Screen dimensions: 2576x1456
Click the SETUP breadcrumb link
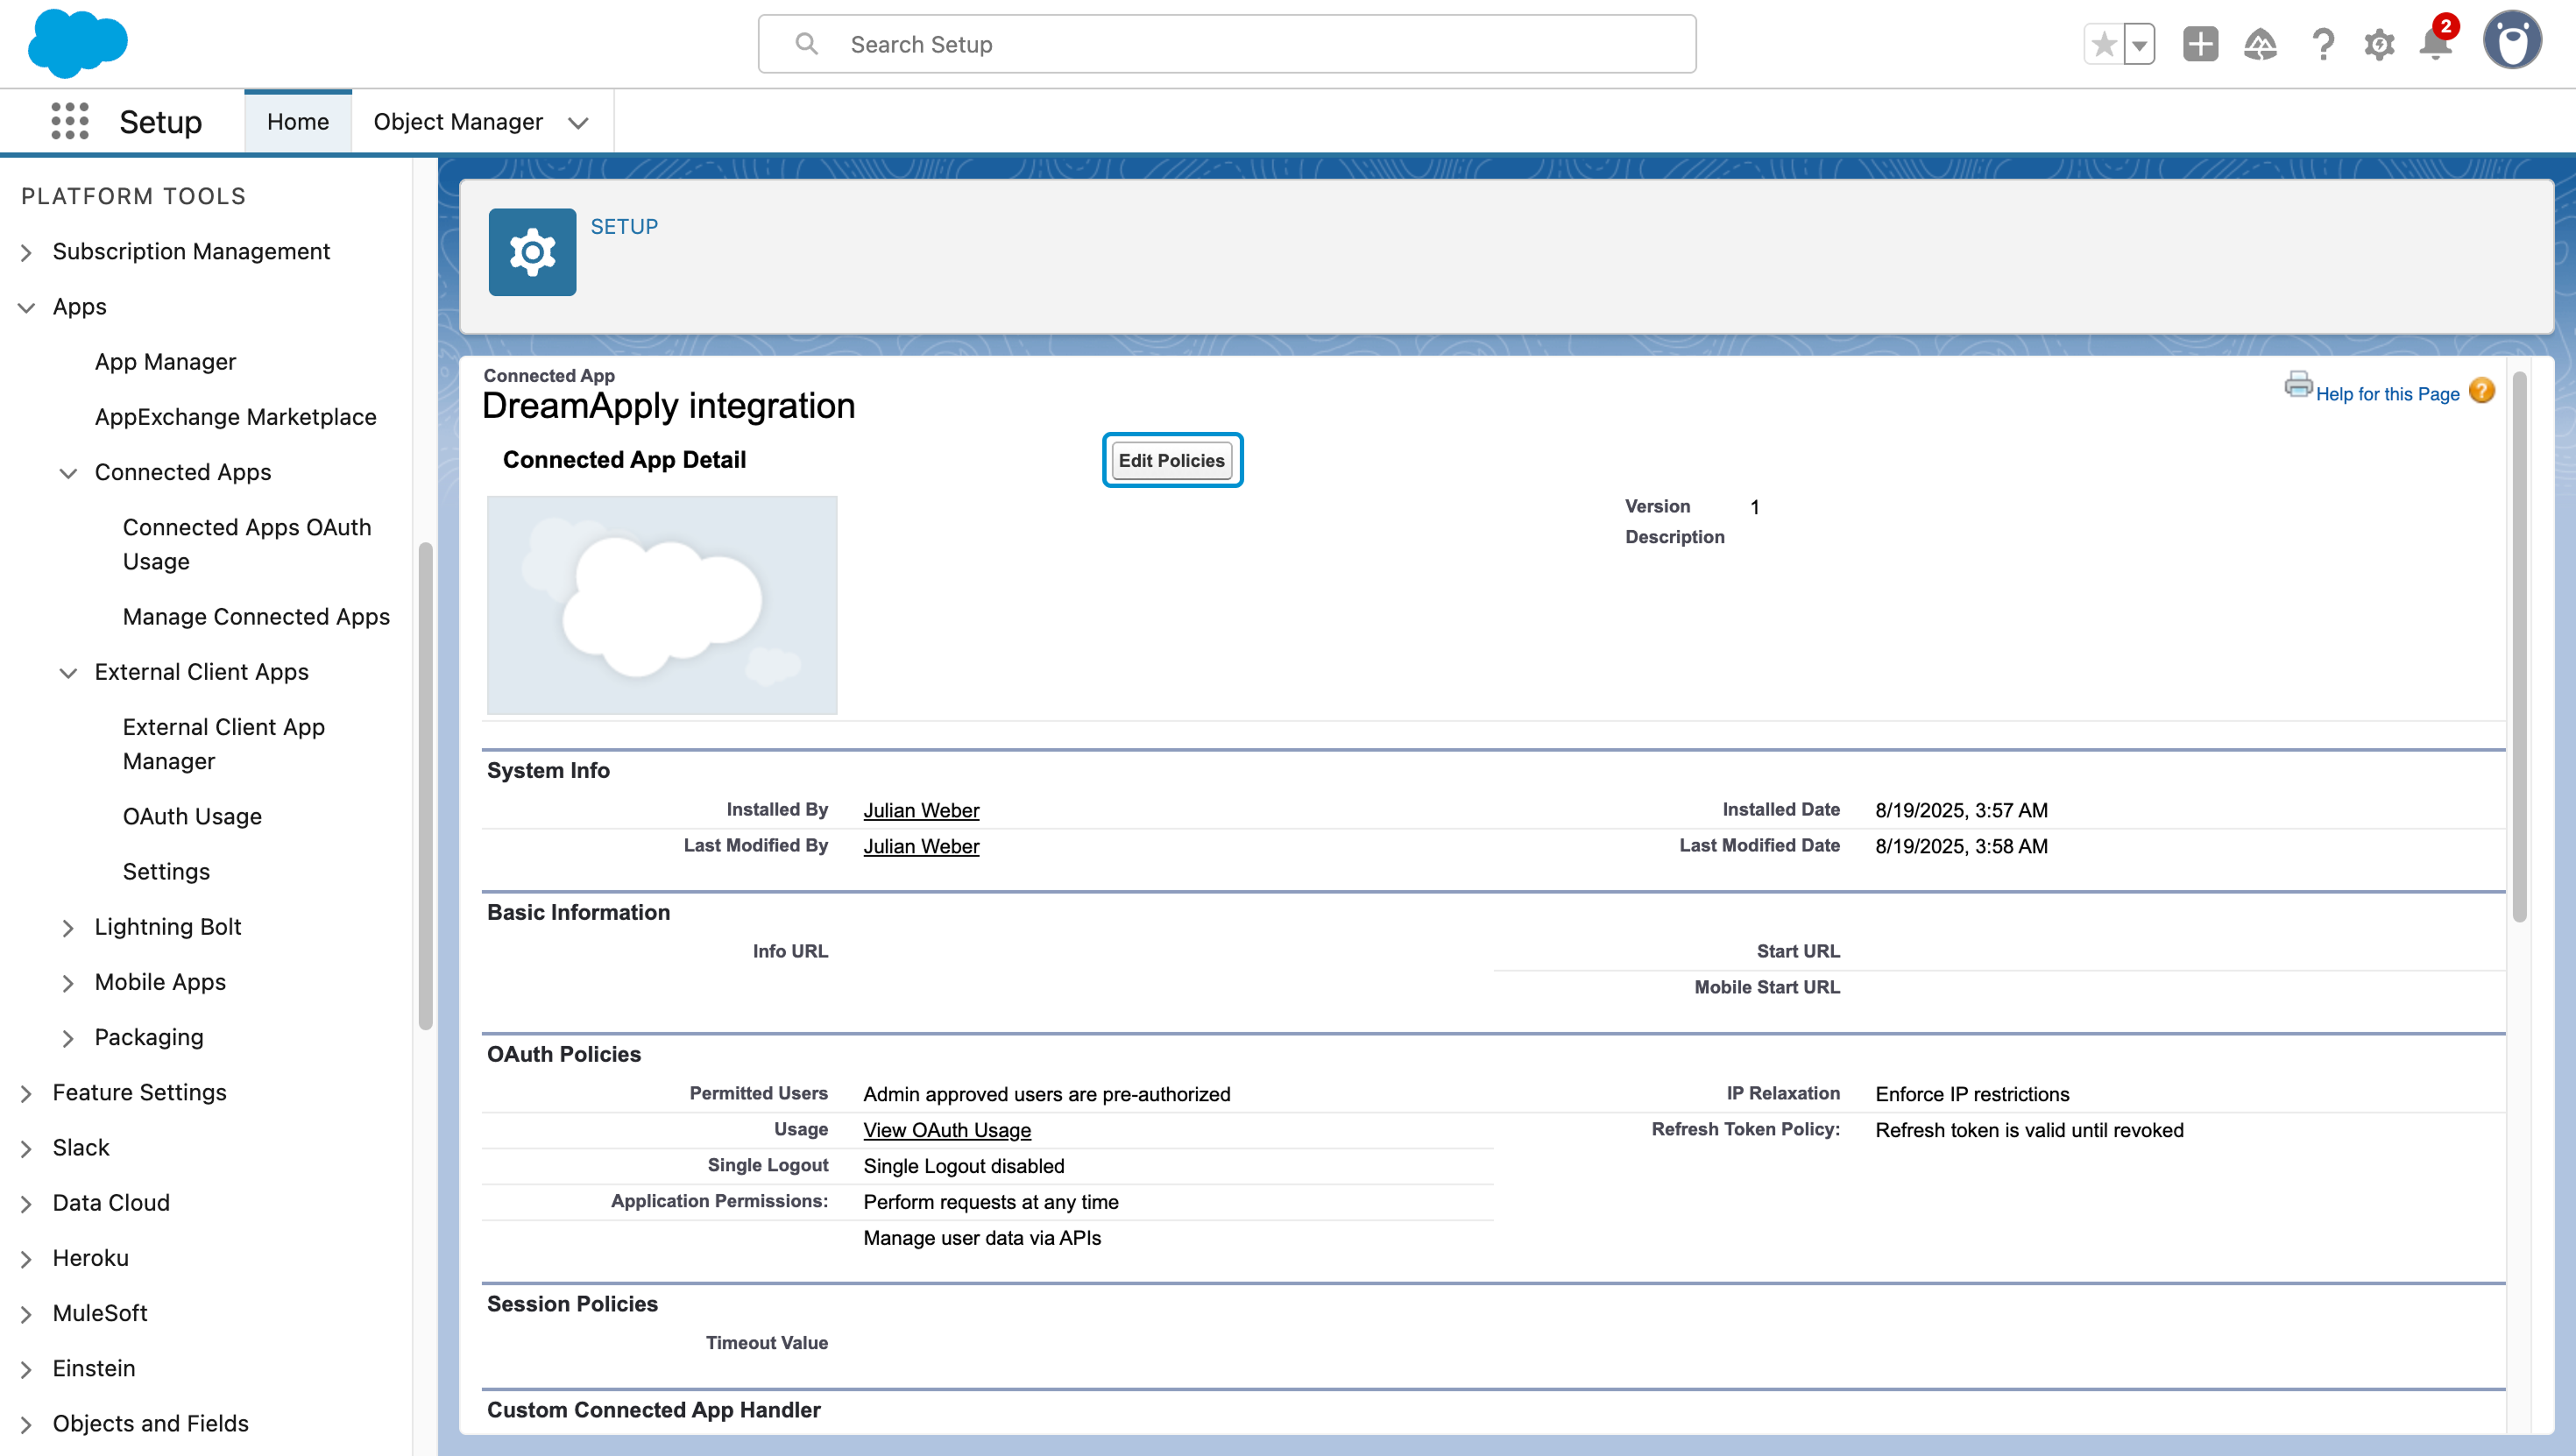624,226
